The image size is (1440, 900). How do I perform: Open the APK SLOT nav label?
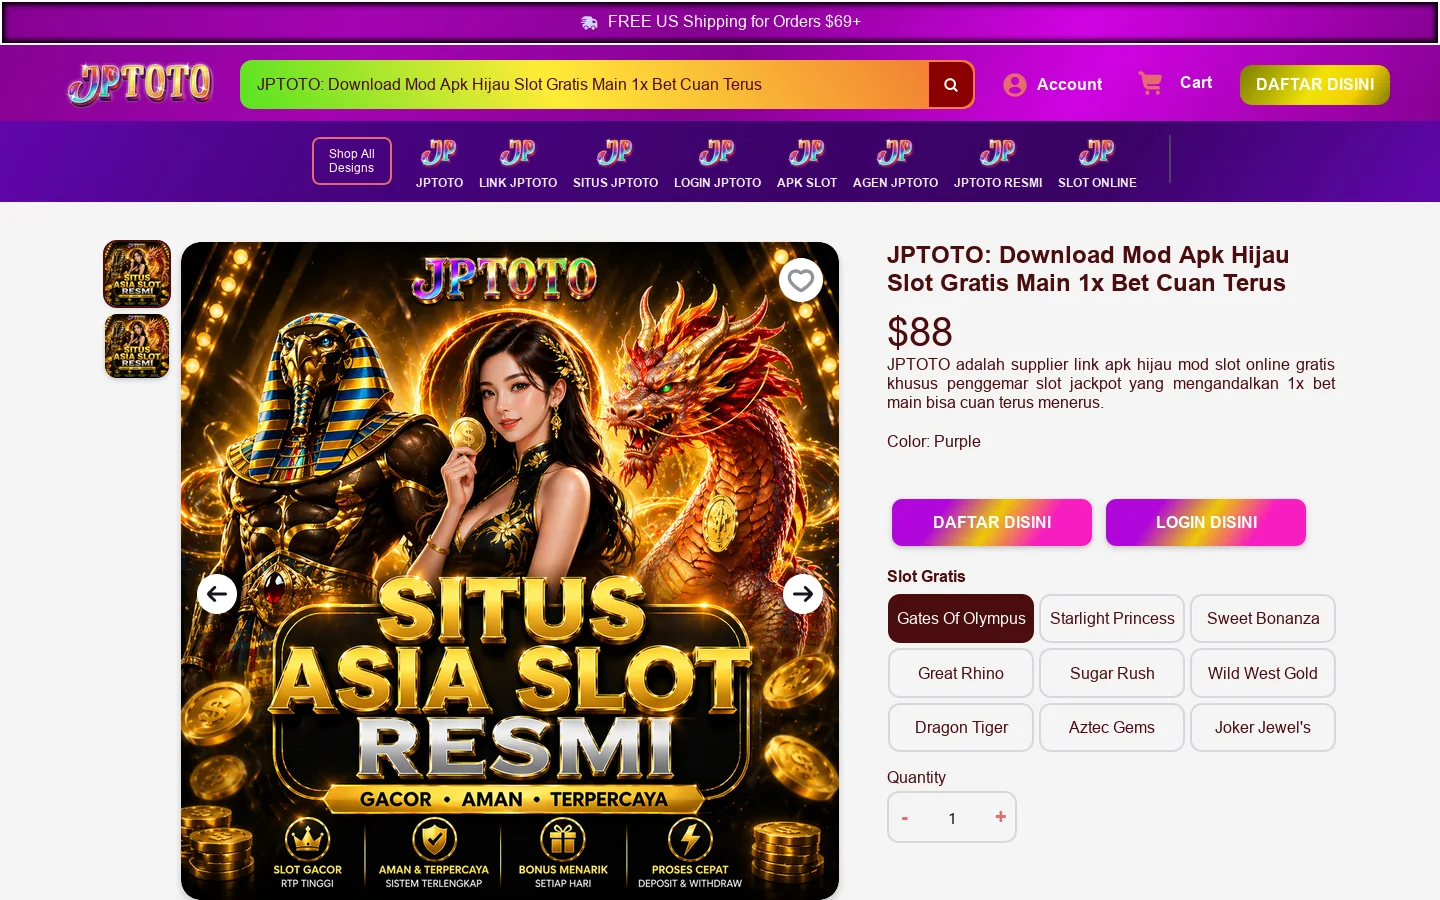[x=807, y=183]
